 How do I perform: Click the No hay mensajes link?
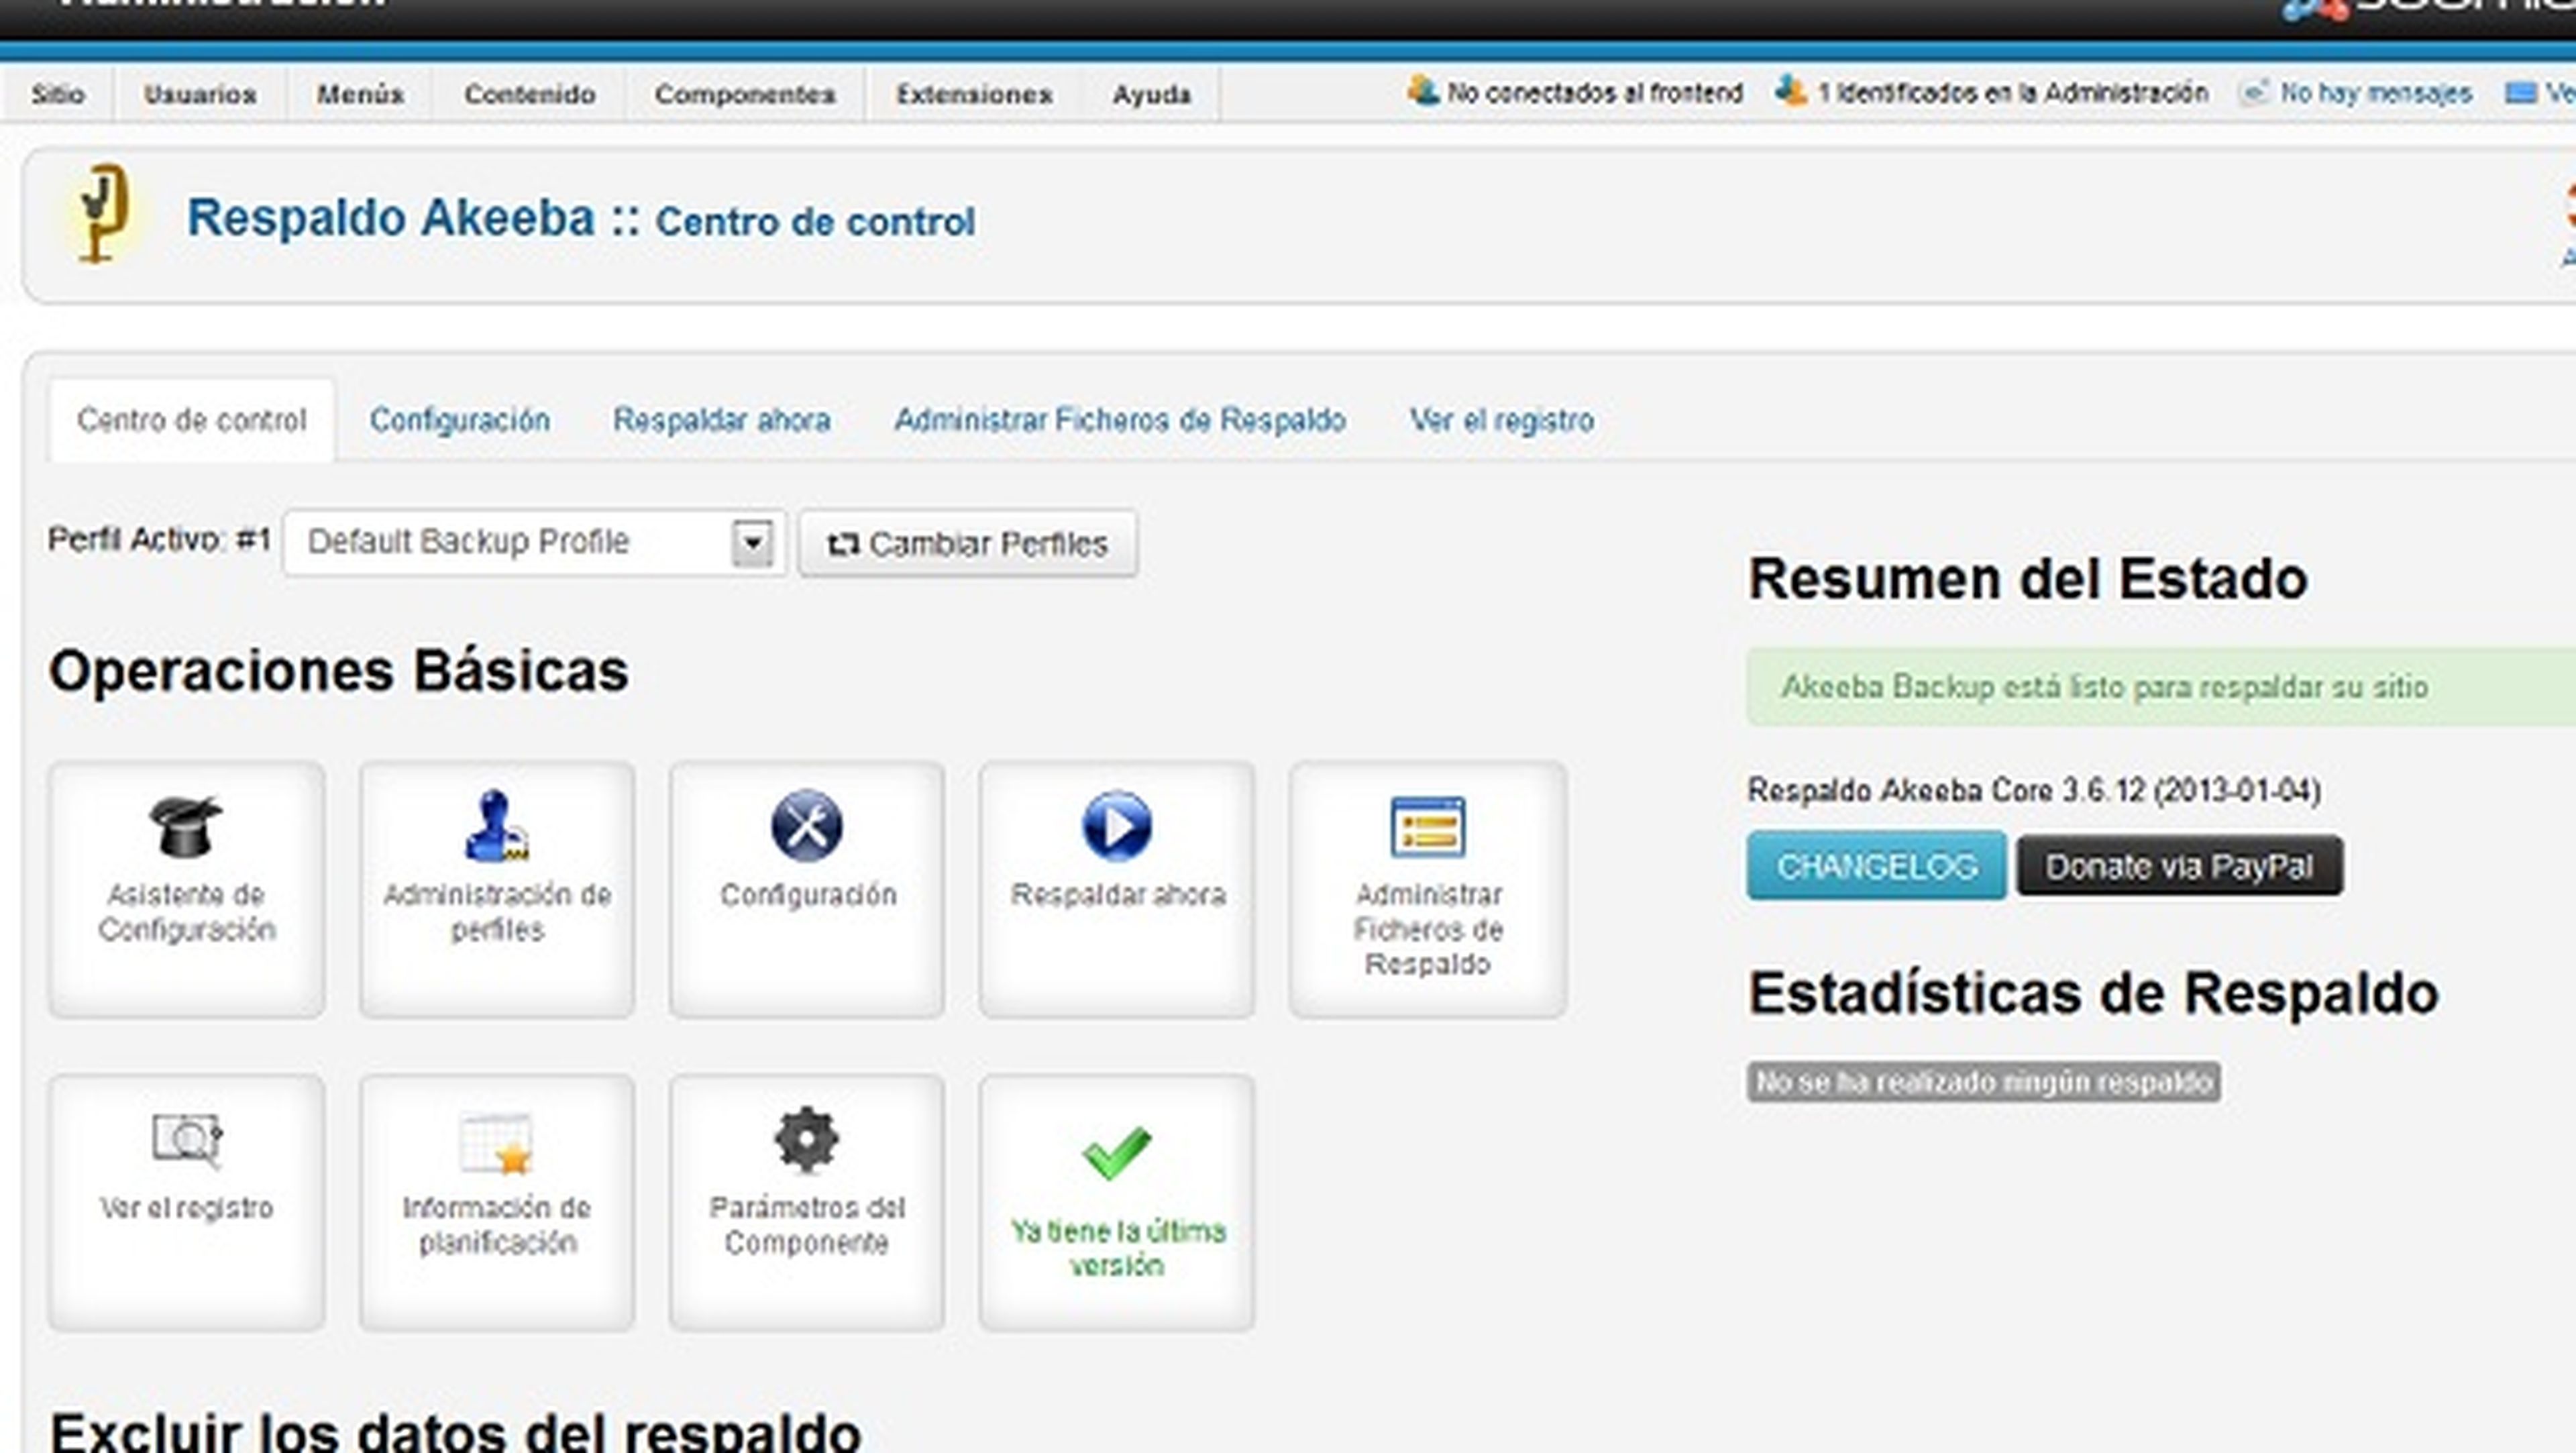click(x=2375, y=93)
